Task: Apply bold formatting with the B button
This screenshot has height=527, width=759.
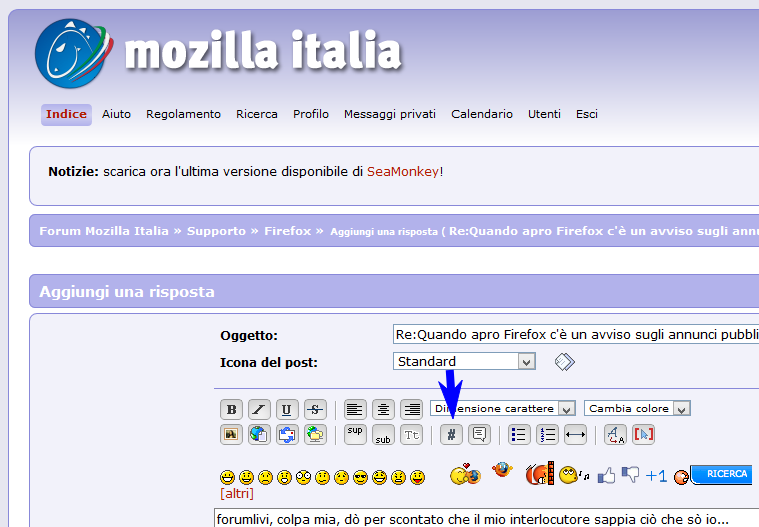Action: pos(231,409)
